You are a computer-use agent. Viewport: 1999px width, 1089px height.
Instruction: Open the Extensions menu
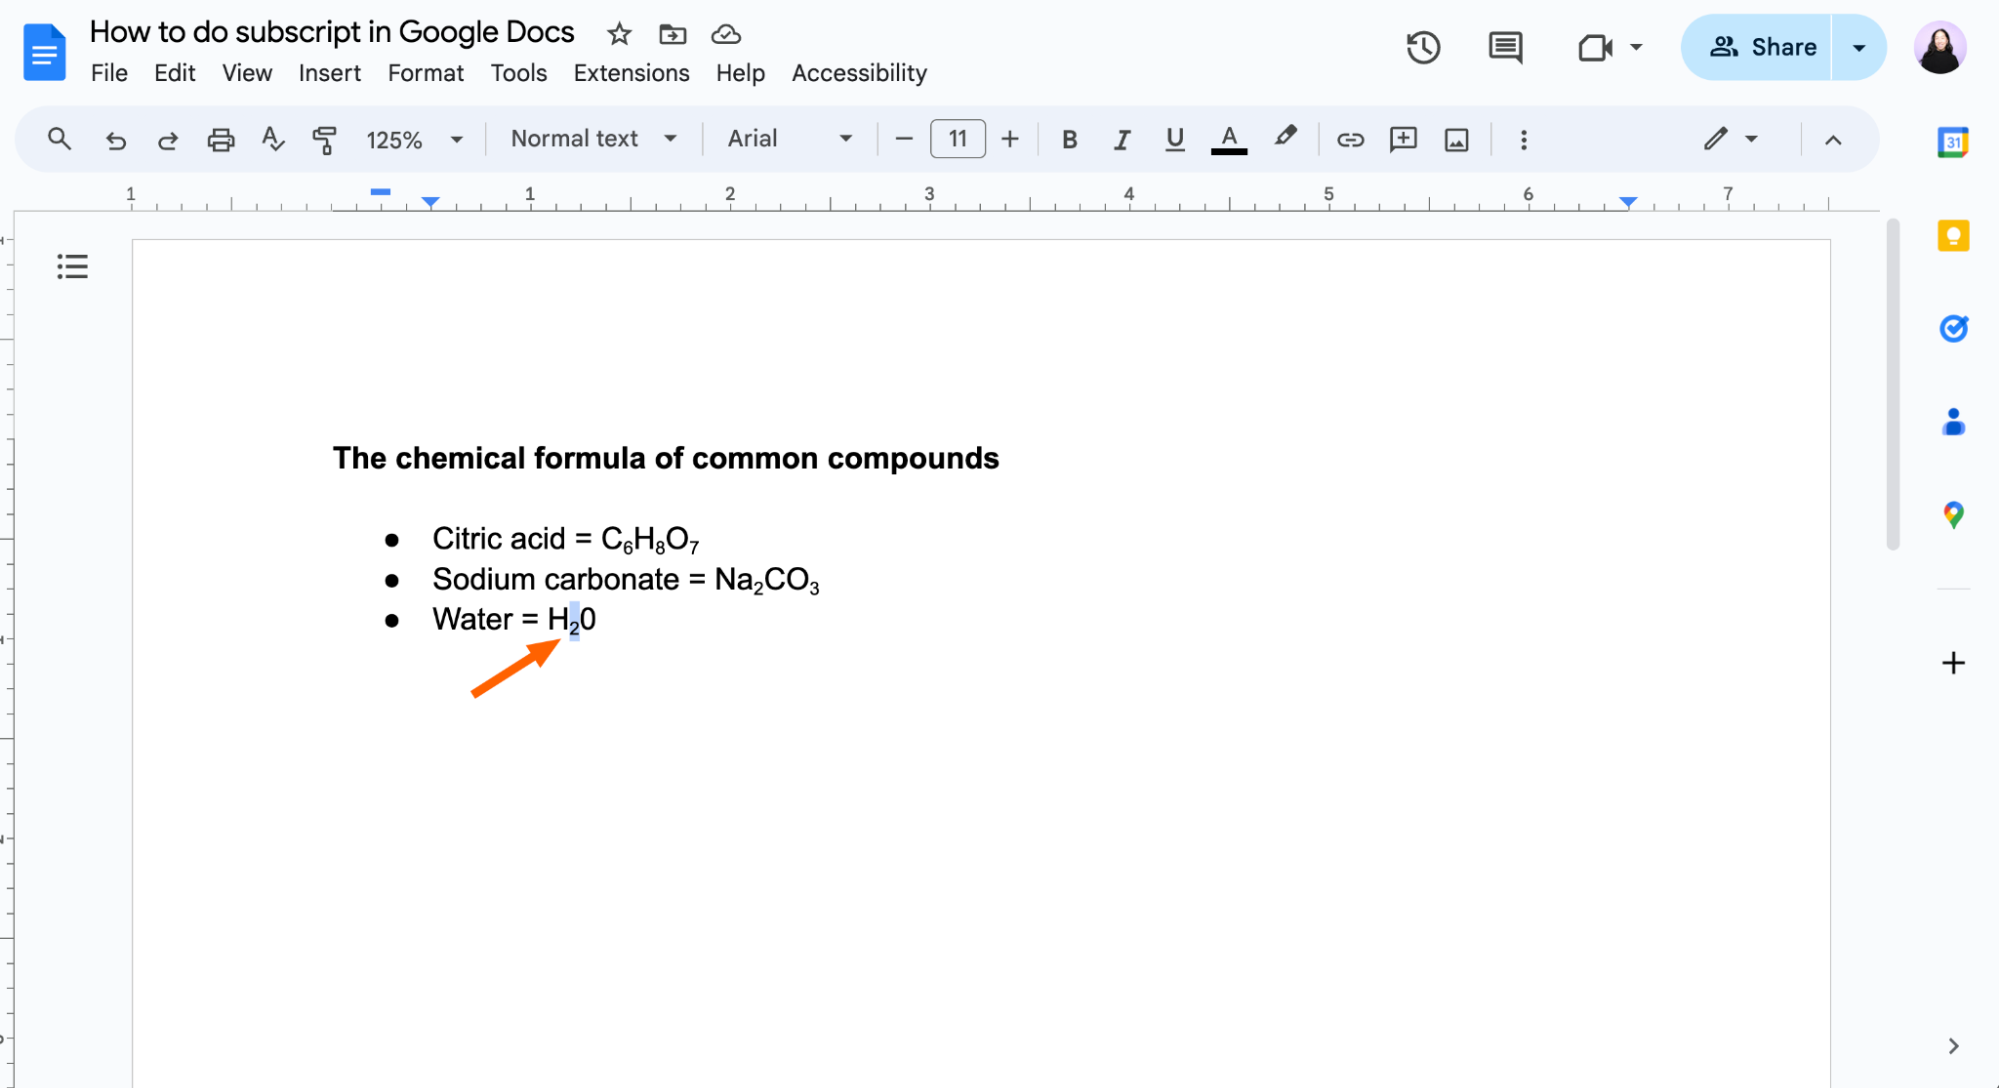point(631,72)
